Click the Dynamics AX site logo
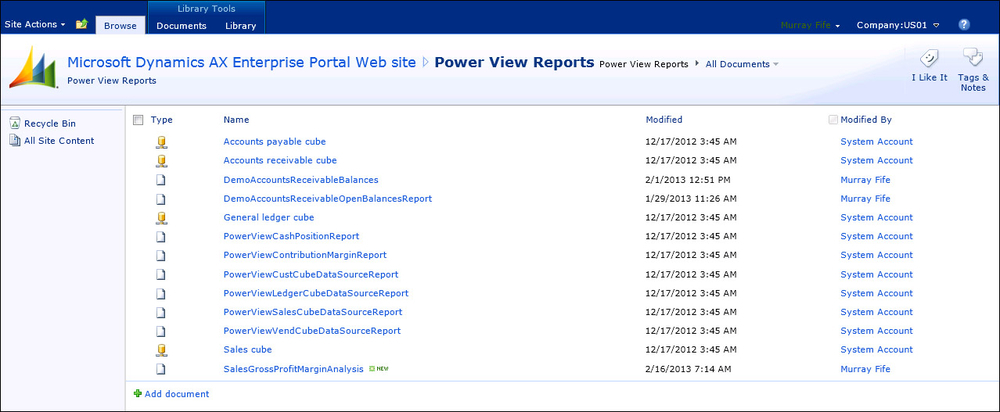1000x412 pixels. [x=33, y=68]
